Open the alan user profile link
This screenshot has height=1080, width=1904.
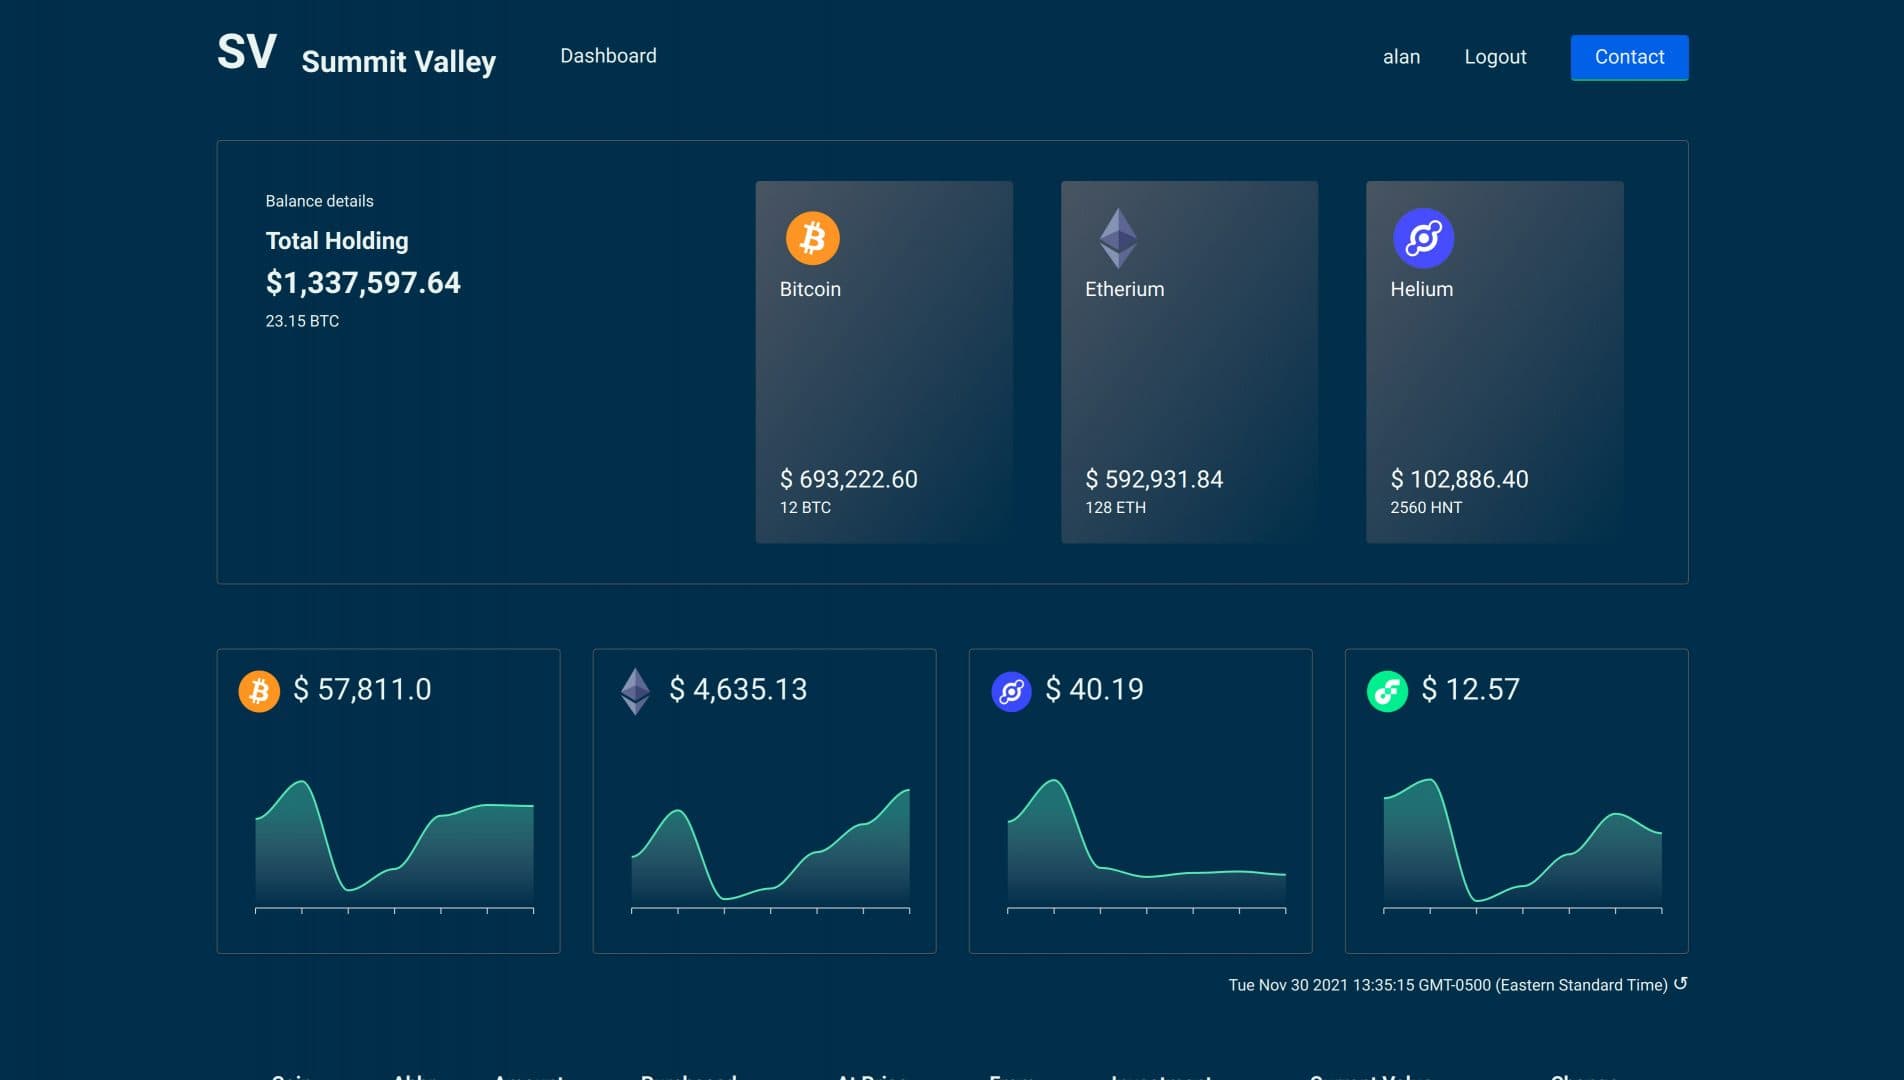coord(1401,57)
